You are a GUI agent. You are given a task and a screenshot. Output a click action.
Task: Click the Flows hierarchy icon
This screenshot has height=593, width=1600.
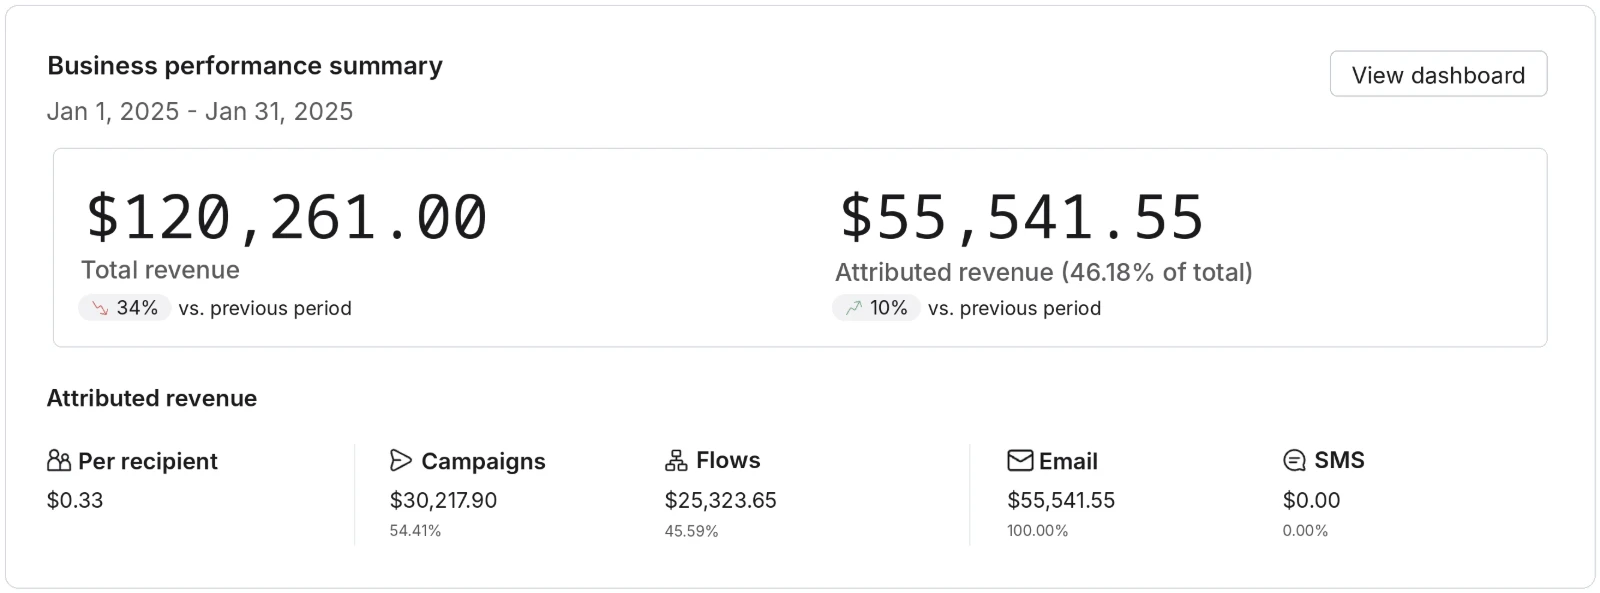(x=676, y=460)
